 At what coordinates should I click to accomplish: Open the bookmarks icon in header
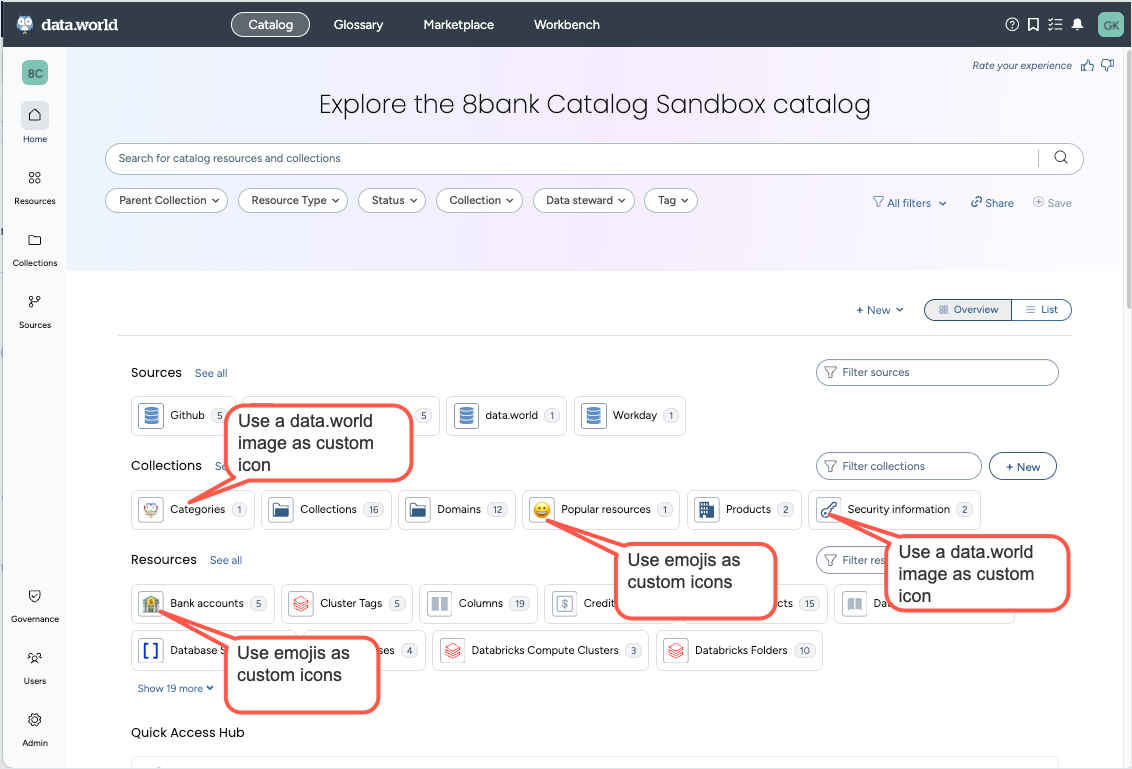[x=1033, y=25]
